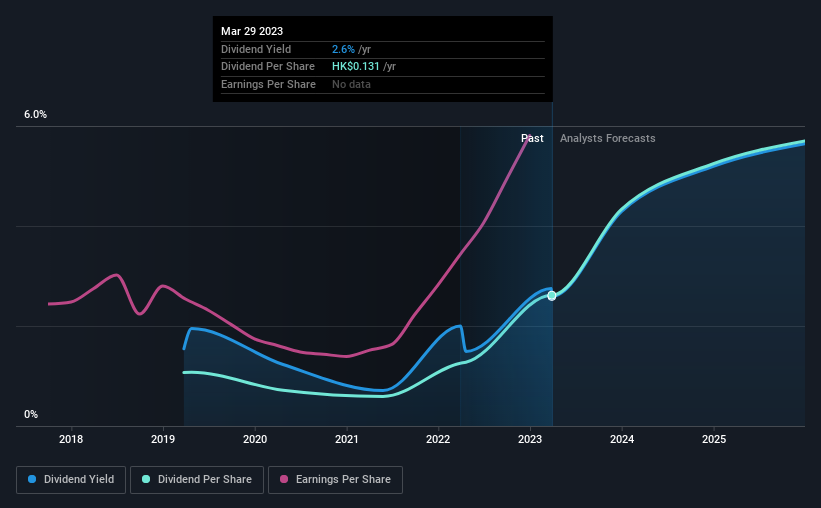821x508 pixels.
Task: Click the 2018 x-axis label
Action: [71, 439]
